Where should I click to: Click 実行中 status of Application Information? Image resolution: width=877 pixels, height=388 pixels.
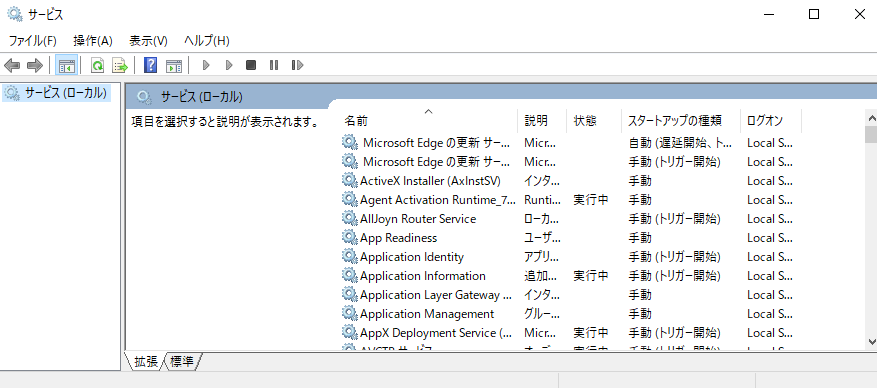click(591, 276)
